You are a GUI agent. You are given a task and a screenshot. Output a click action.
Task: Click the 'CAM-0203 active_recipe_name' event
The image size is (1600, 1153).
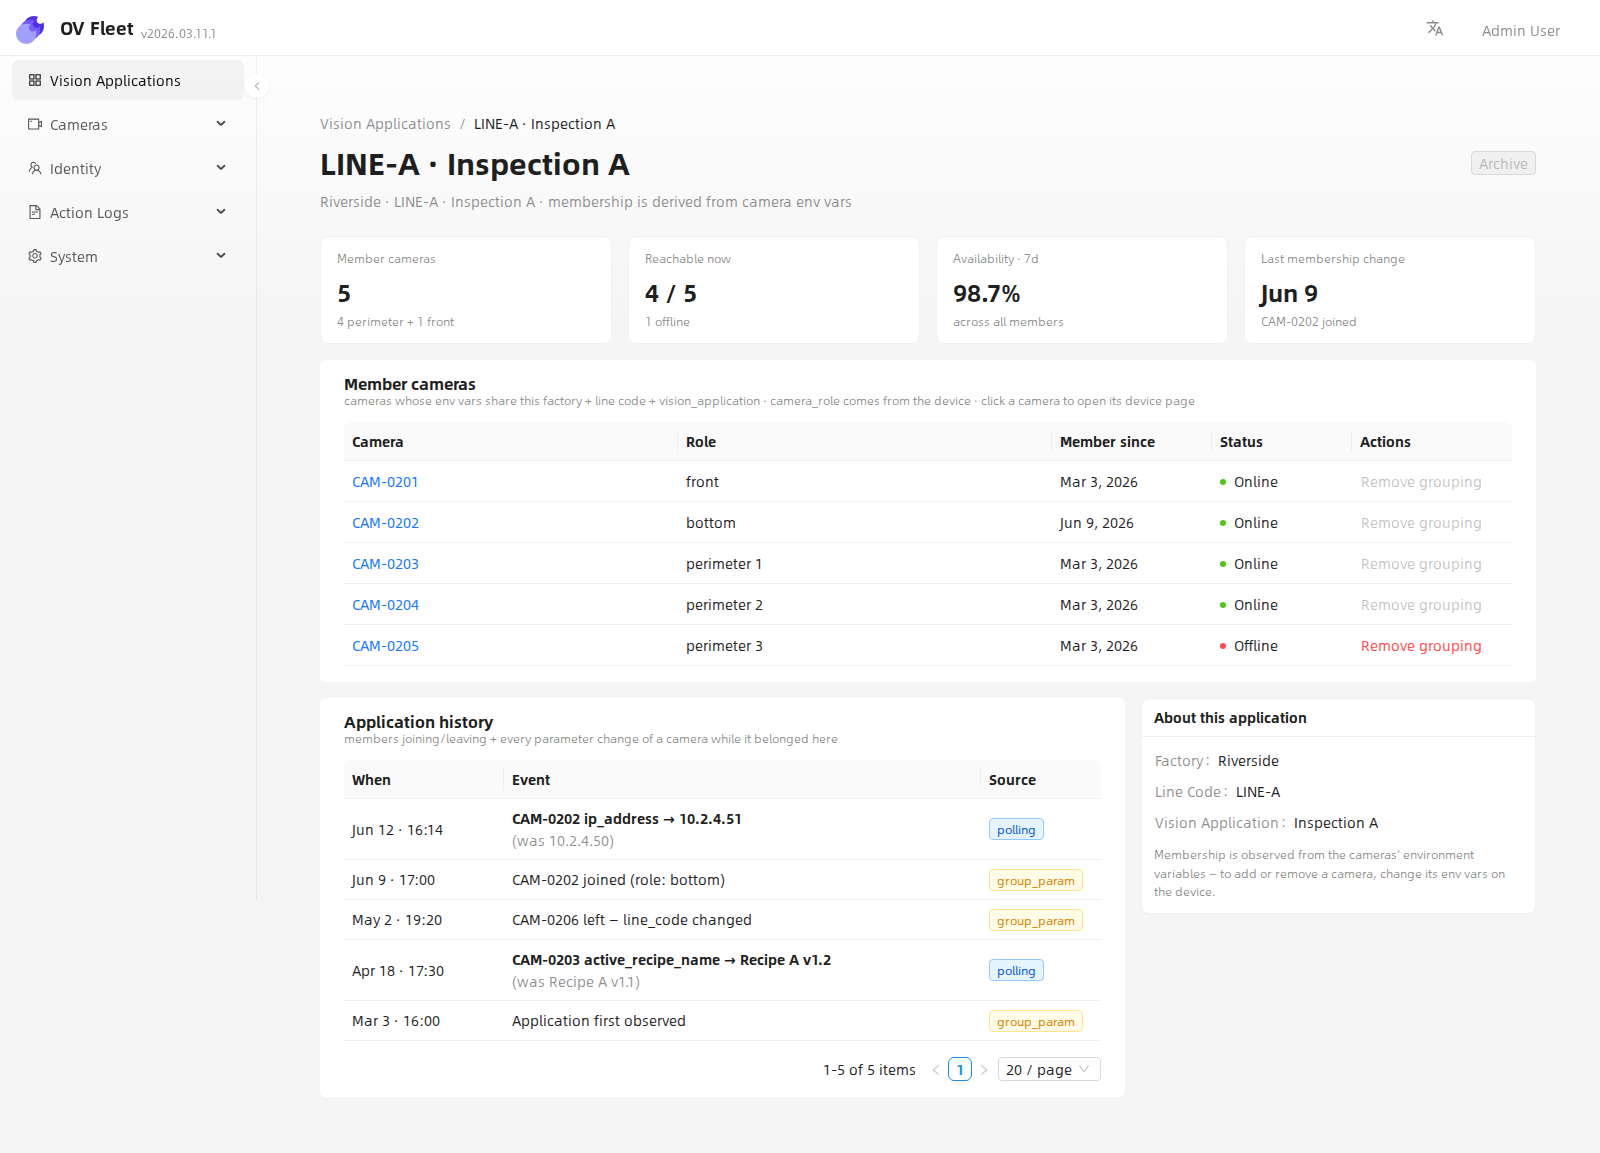tap(672, 960)
